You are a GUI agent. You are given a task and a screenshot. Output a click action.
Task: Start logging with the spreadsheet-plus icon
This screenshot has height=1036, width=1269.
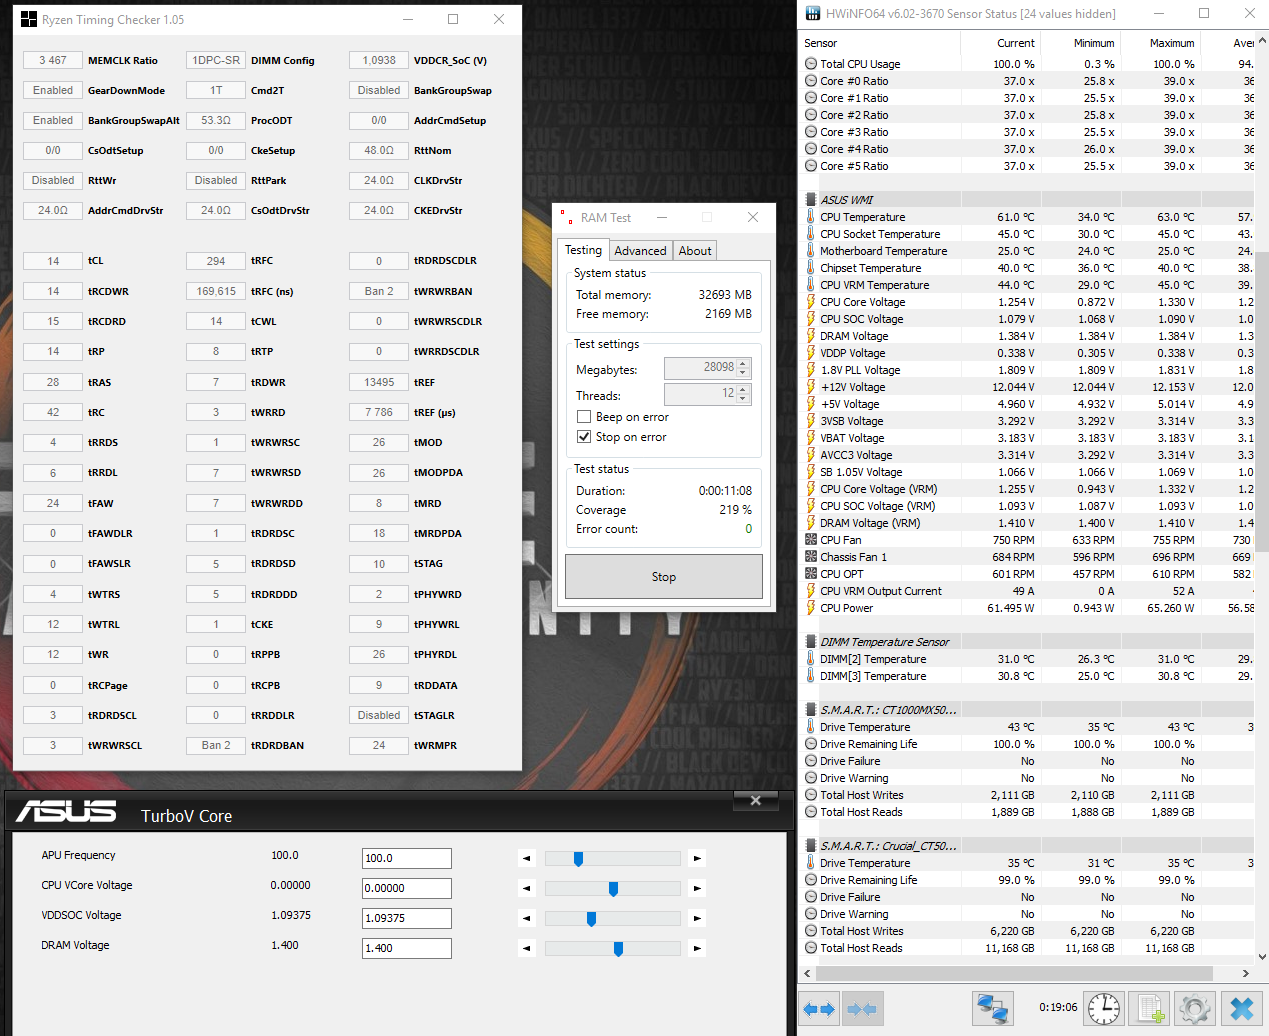(1149, 1008)
